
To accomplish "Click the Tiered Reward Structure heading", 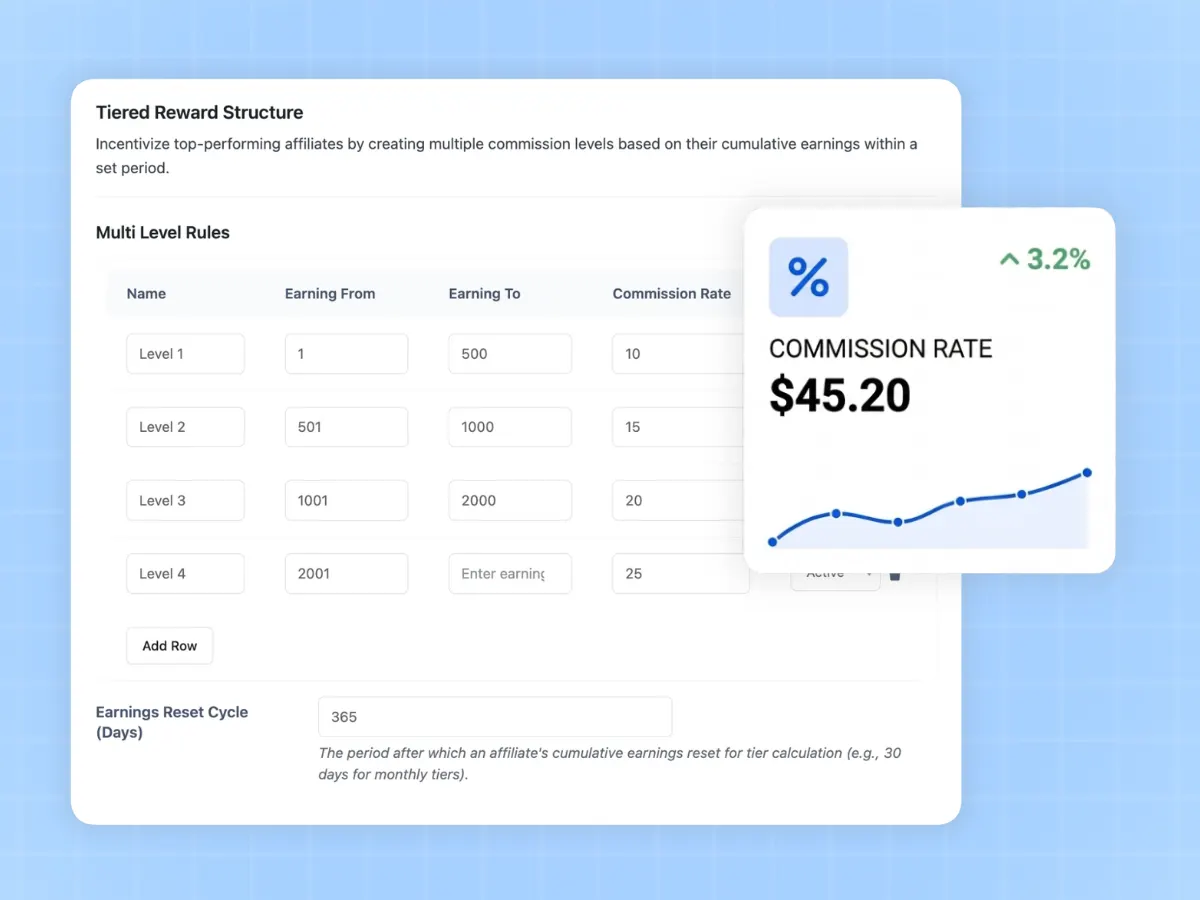I will coord(199,112).
